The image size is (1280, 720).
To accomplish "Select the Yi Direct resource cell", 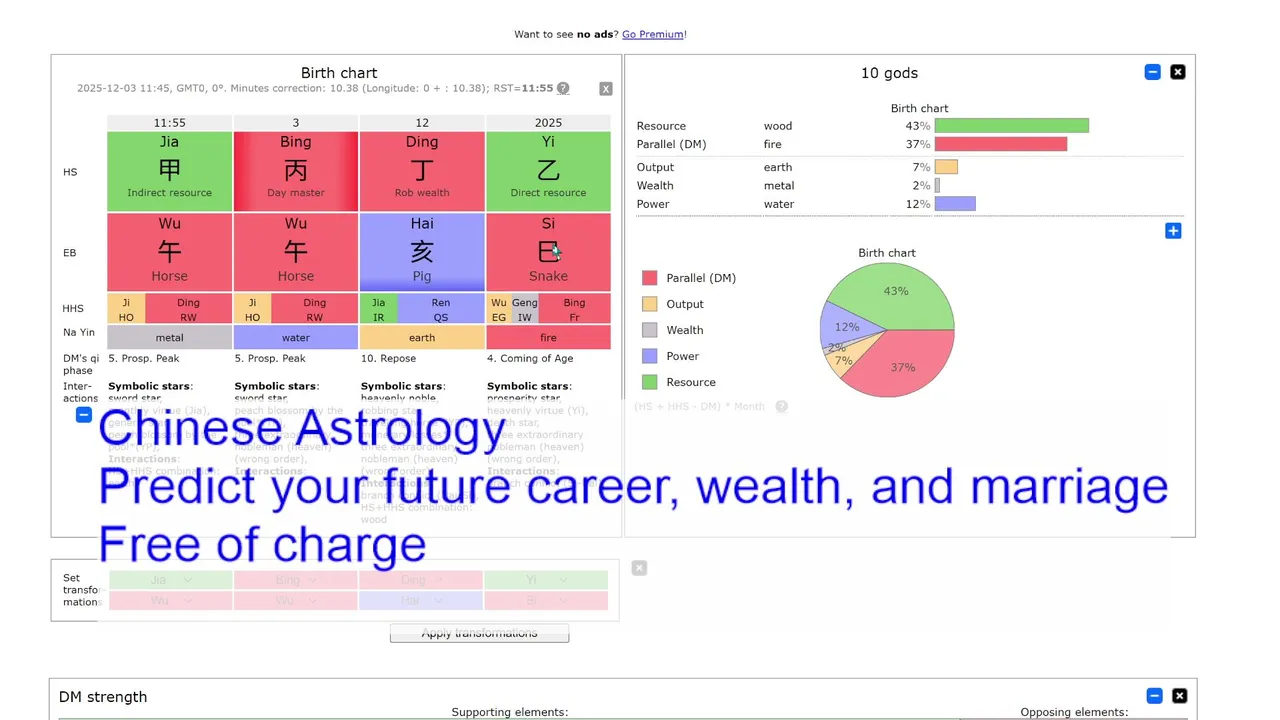I will tap(548, 171).
